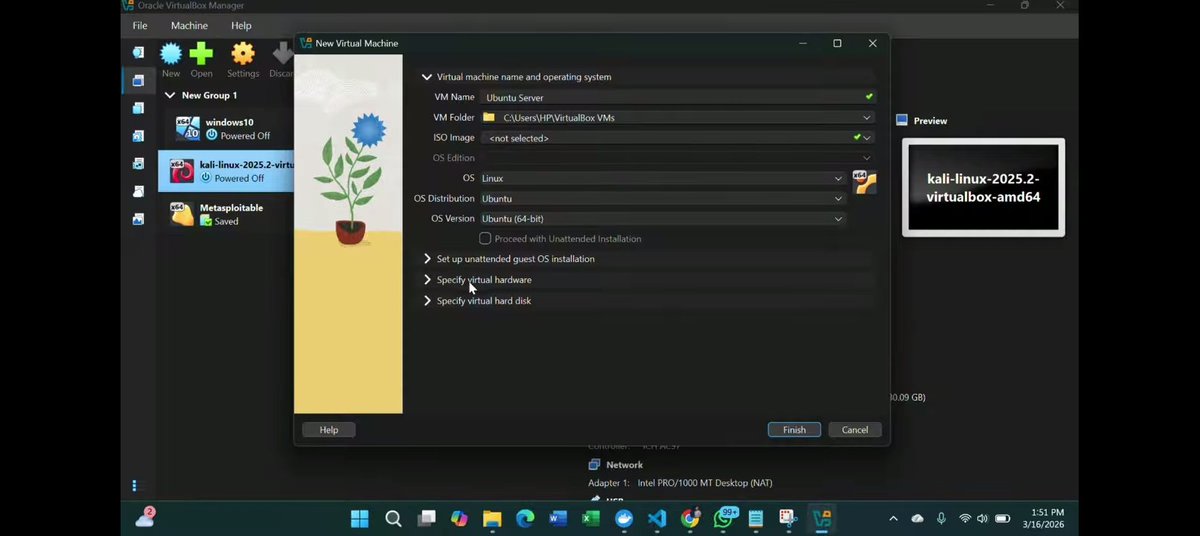Image resolution: width=1200 pixels, height=536 pixels.
Task: Click the Network heading in details pane
Action: tap(624, 465)
